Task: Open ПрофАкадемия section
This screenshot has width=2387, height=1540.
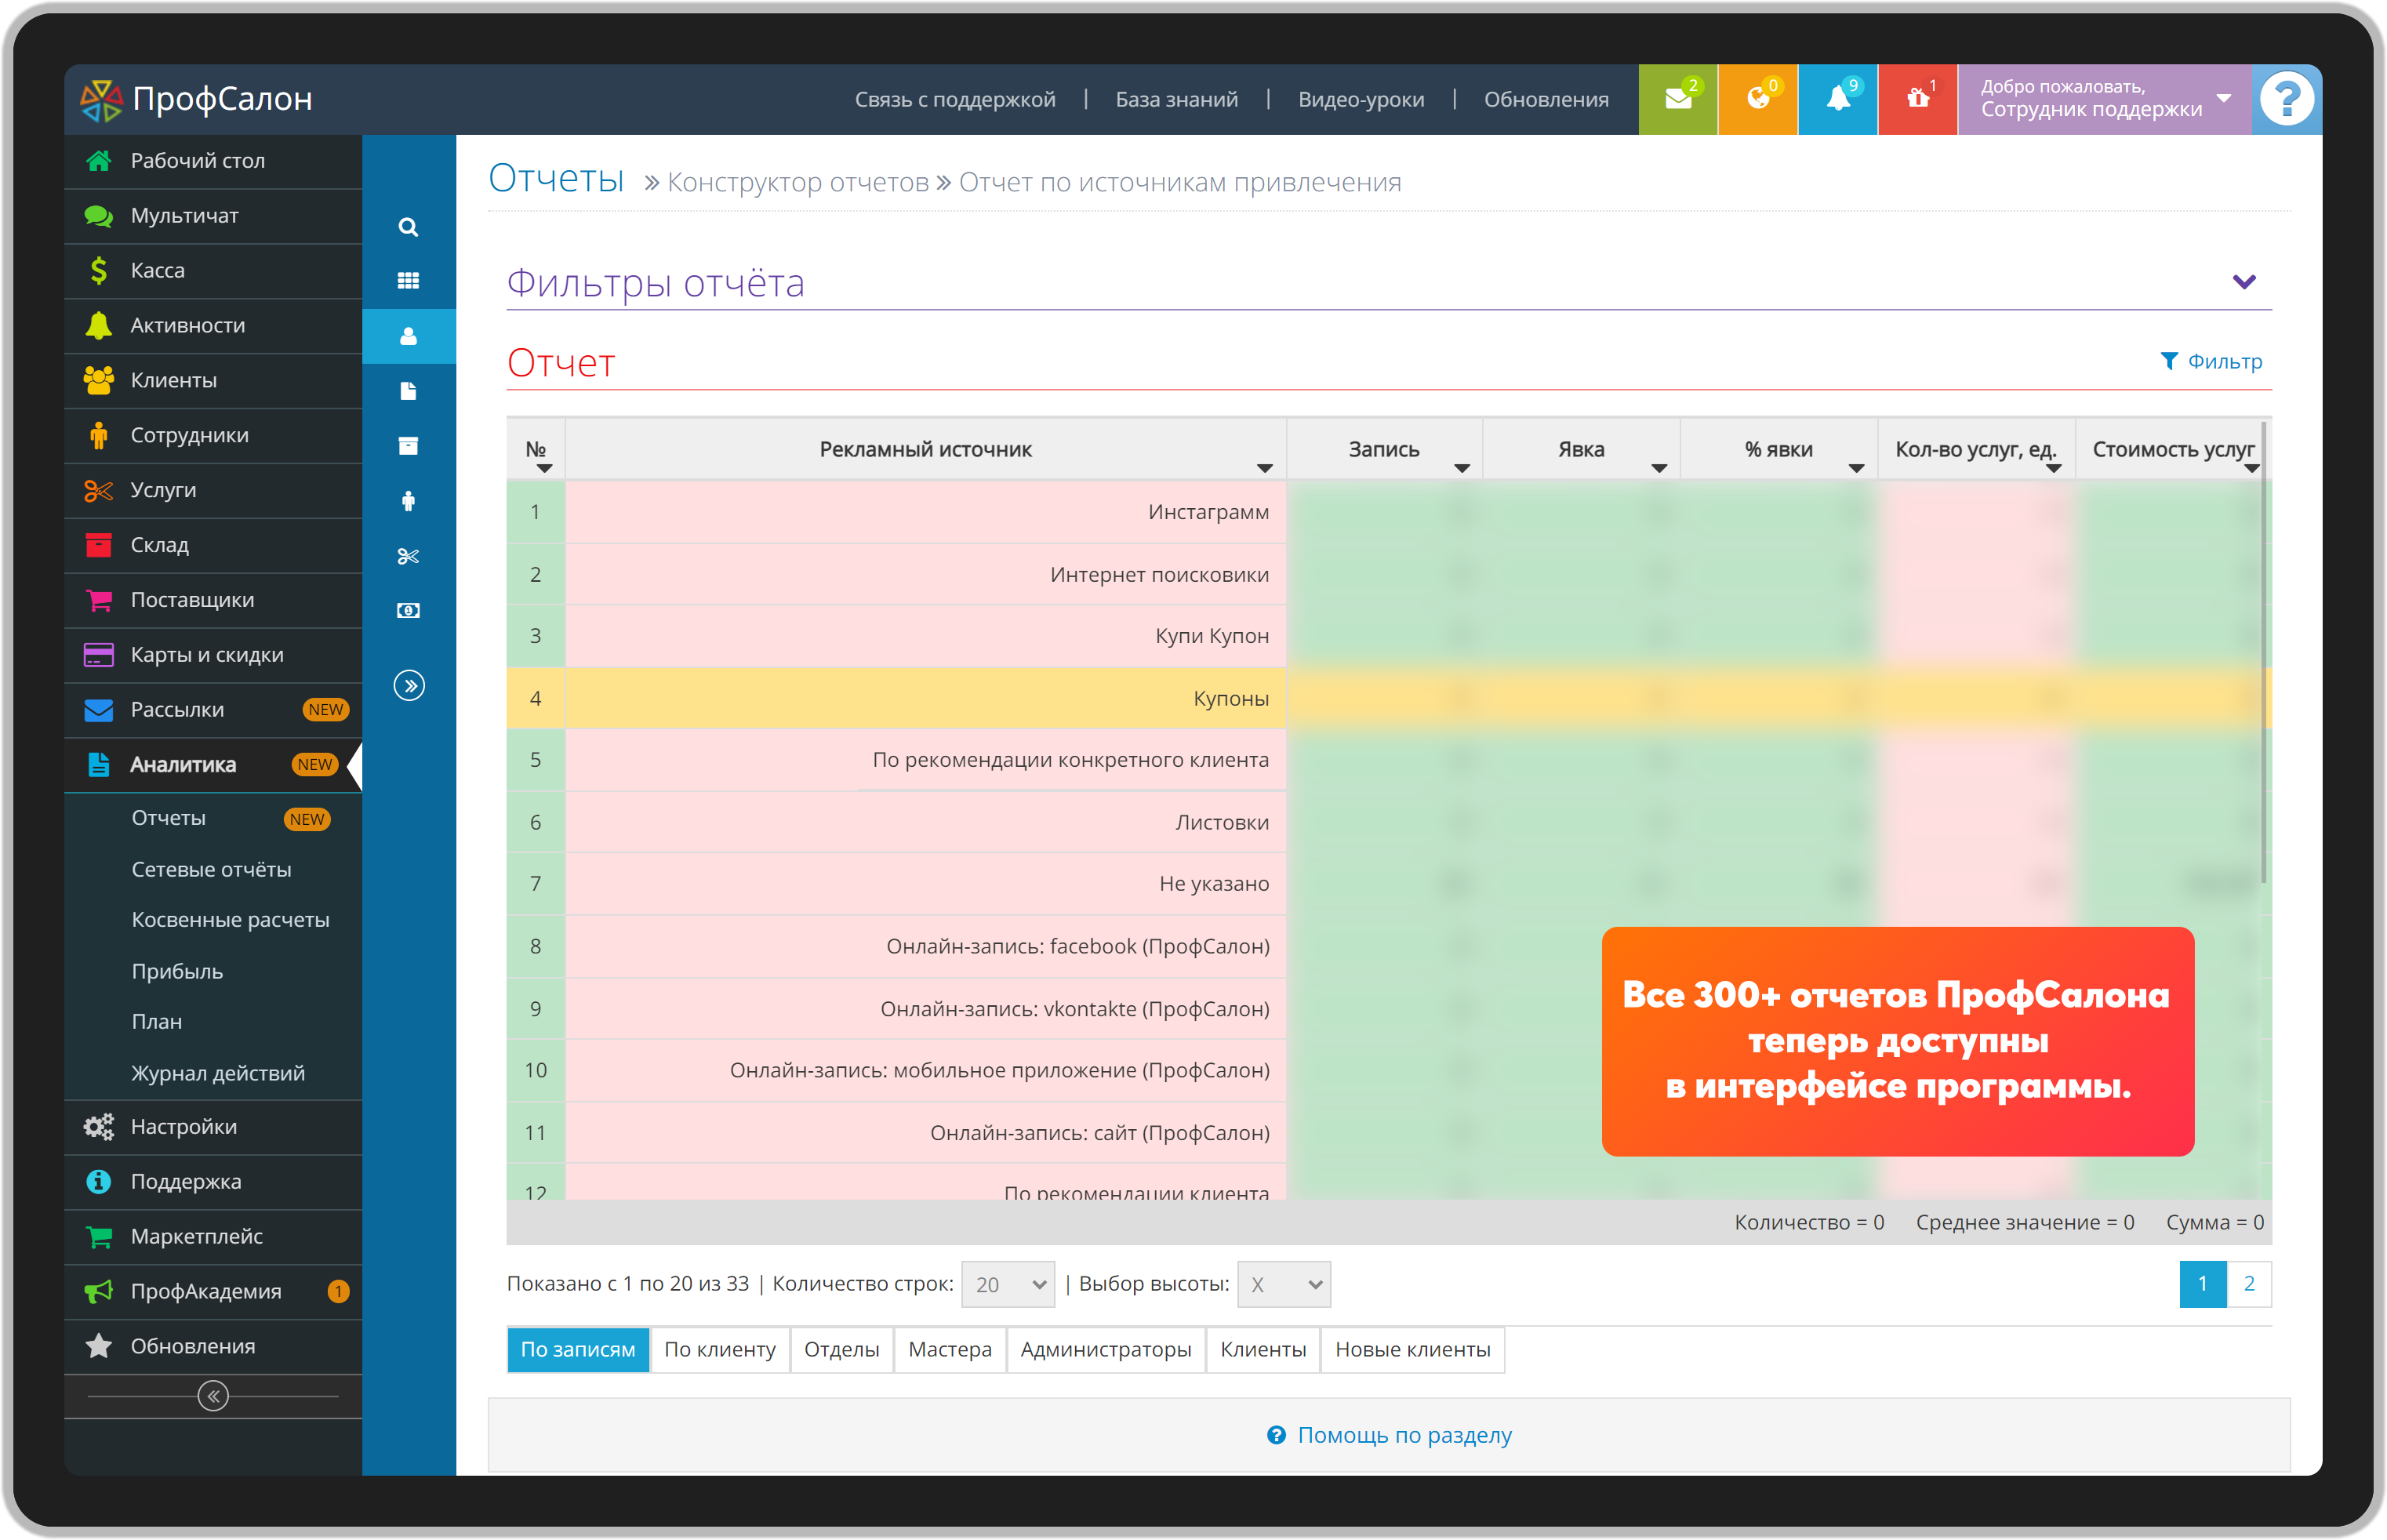Action: [213, 1292]
